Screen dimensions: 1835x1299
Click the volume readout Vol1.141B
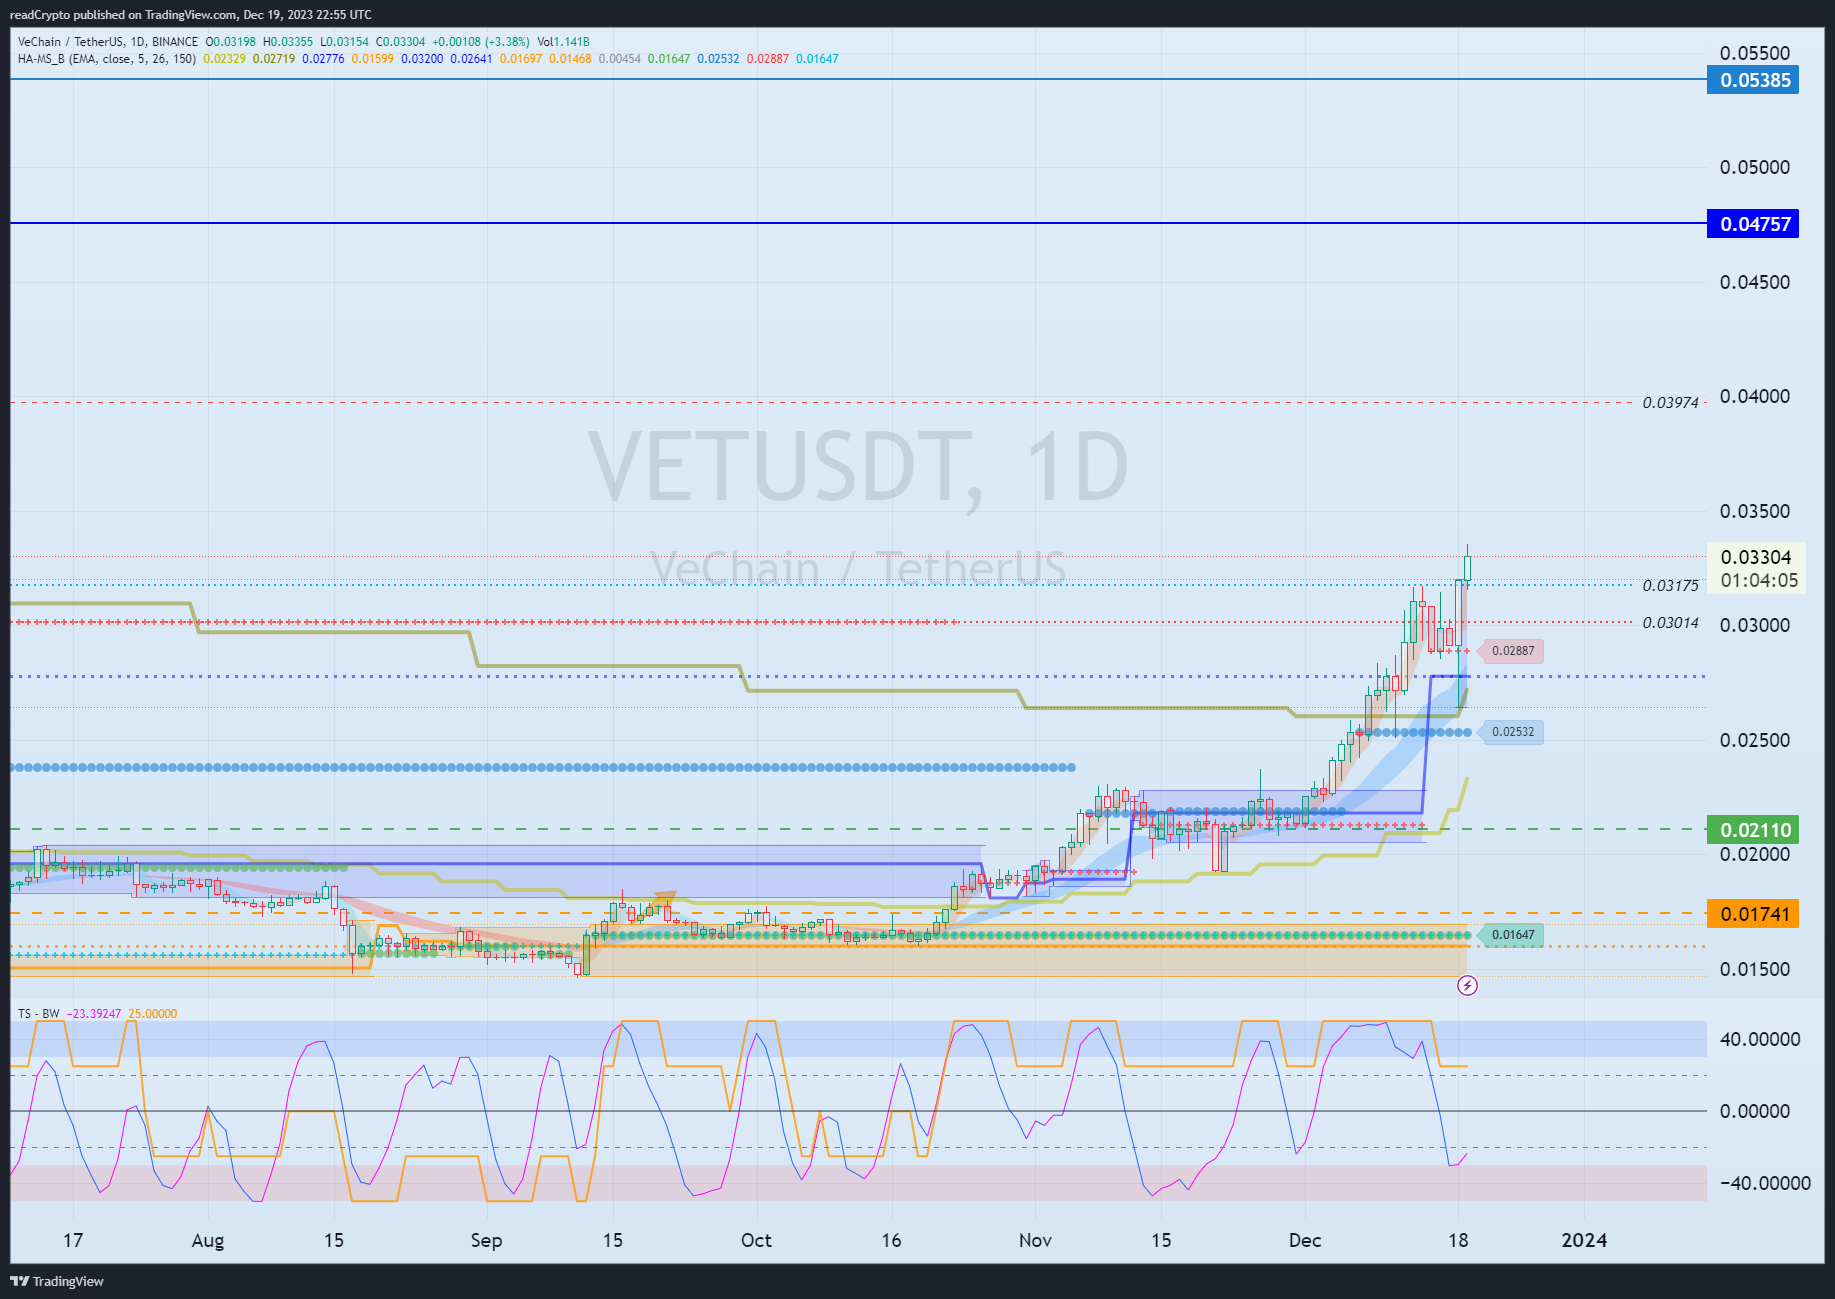coord(563,42)
